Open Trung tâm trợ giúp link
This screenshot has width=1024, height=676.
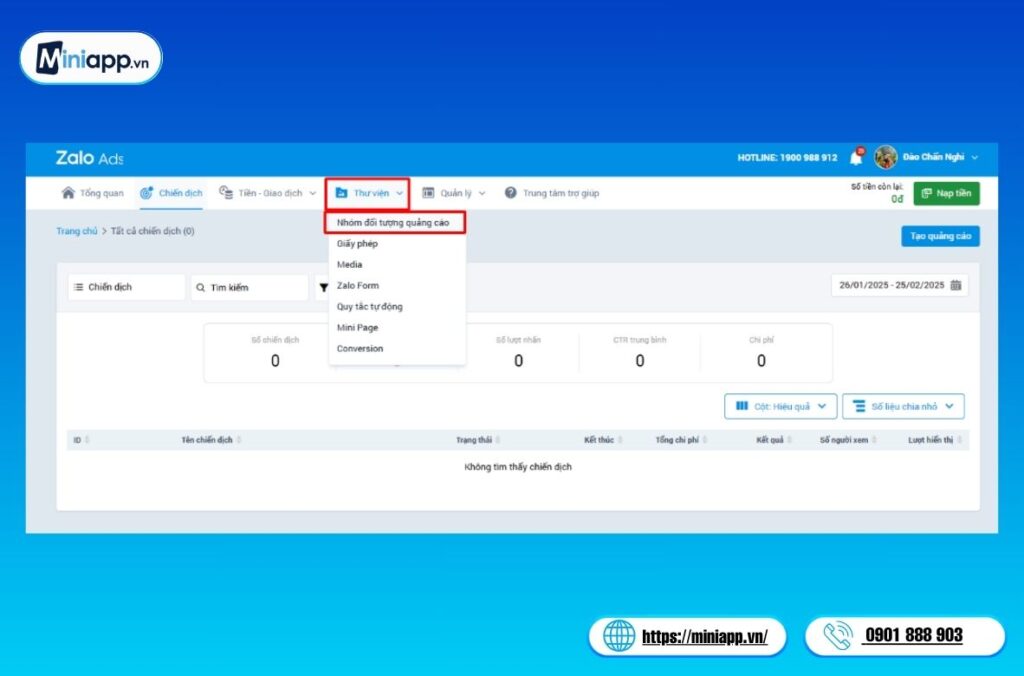[x=552, y=193]
